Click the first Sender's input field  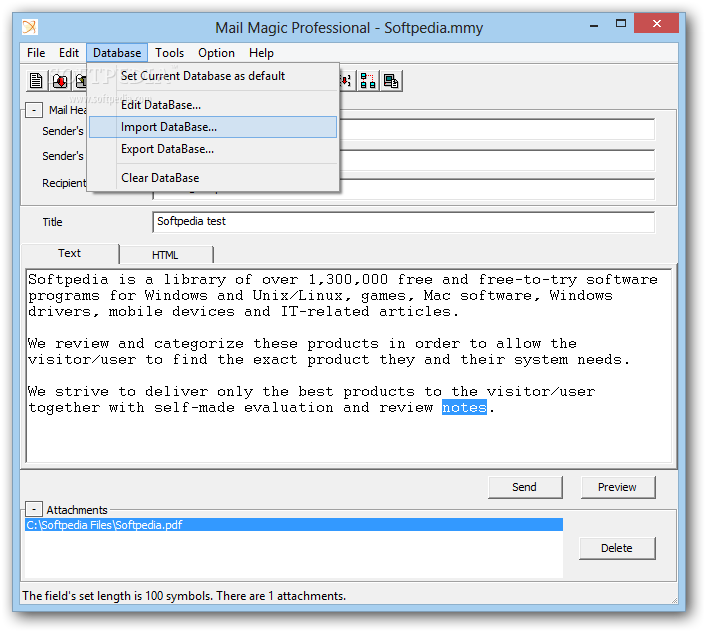click(497, 130)
